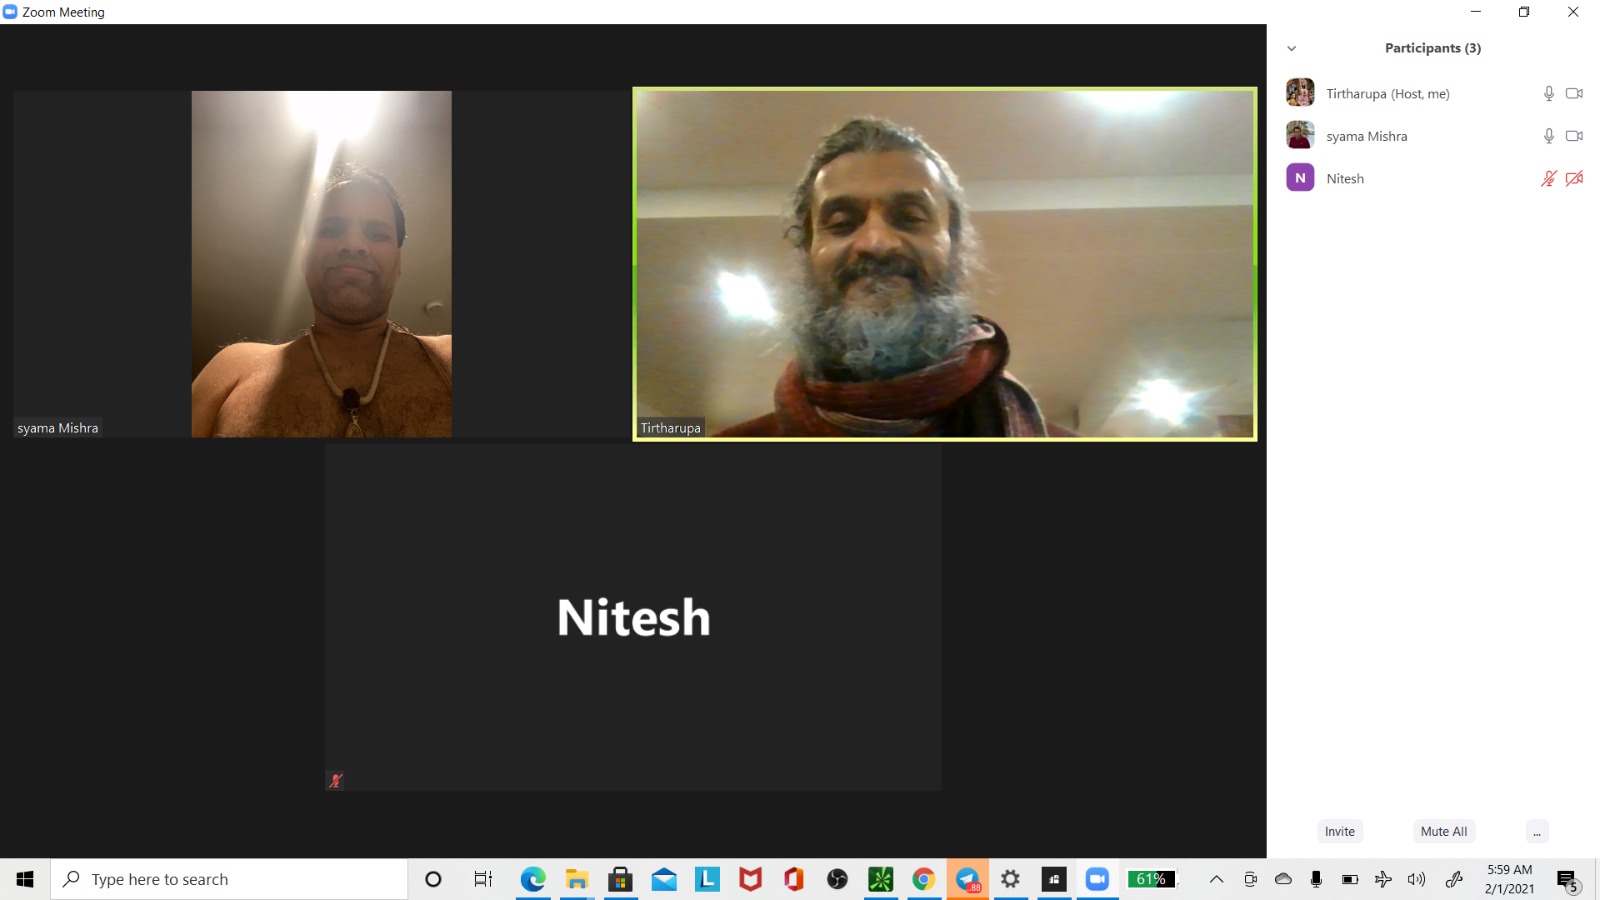This screenshot has width=1600, height=900.
Task: Open the more options ellipsis menu
Action: pyautogui.click(x=1537, y=831)
